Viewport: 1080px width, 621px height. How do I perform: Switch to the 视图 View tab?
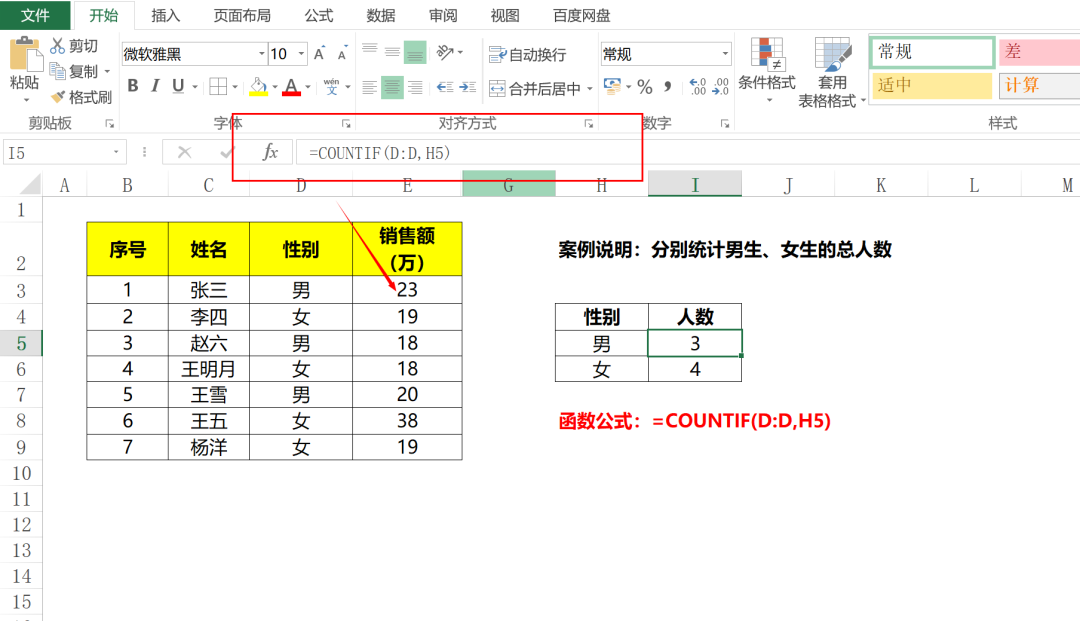point(505,15)
